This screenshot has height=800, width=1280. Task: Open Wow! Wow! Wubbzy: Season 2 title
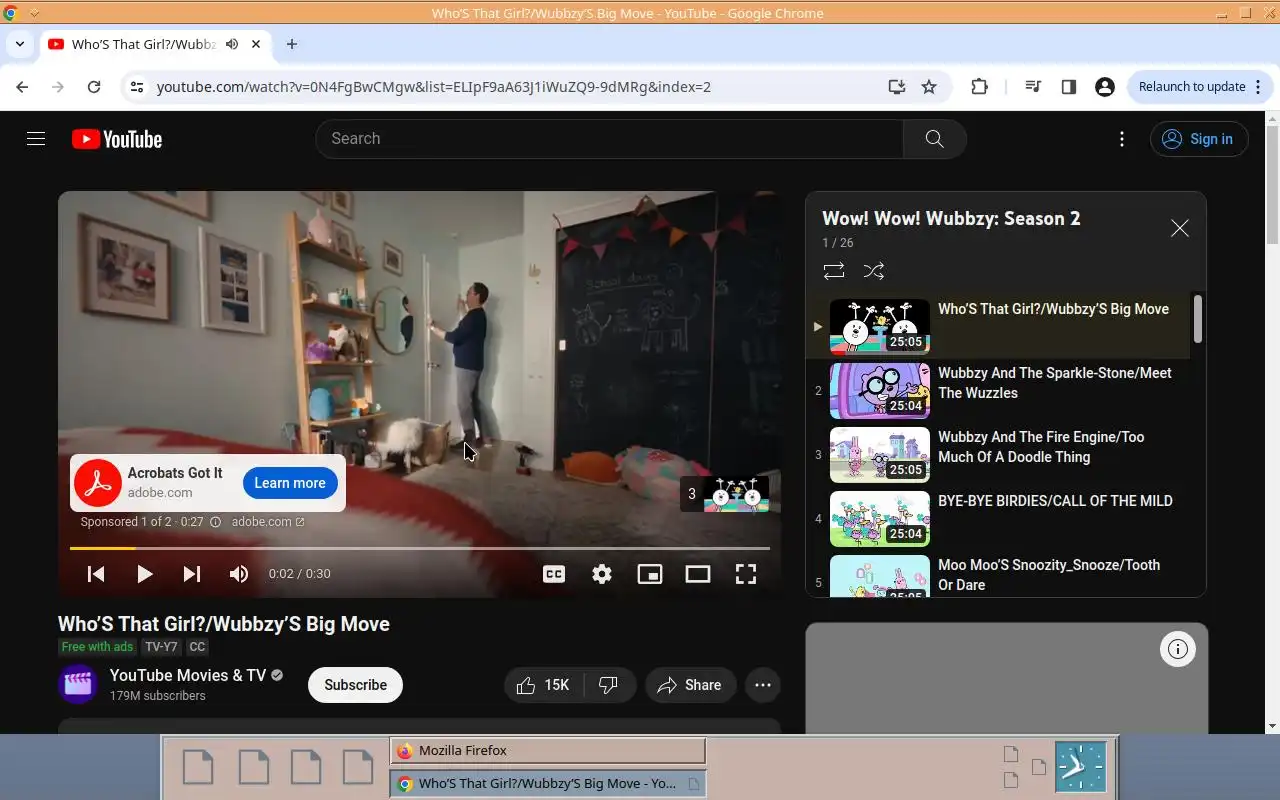pos(951,218)
